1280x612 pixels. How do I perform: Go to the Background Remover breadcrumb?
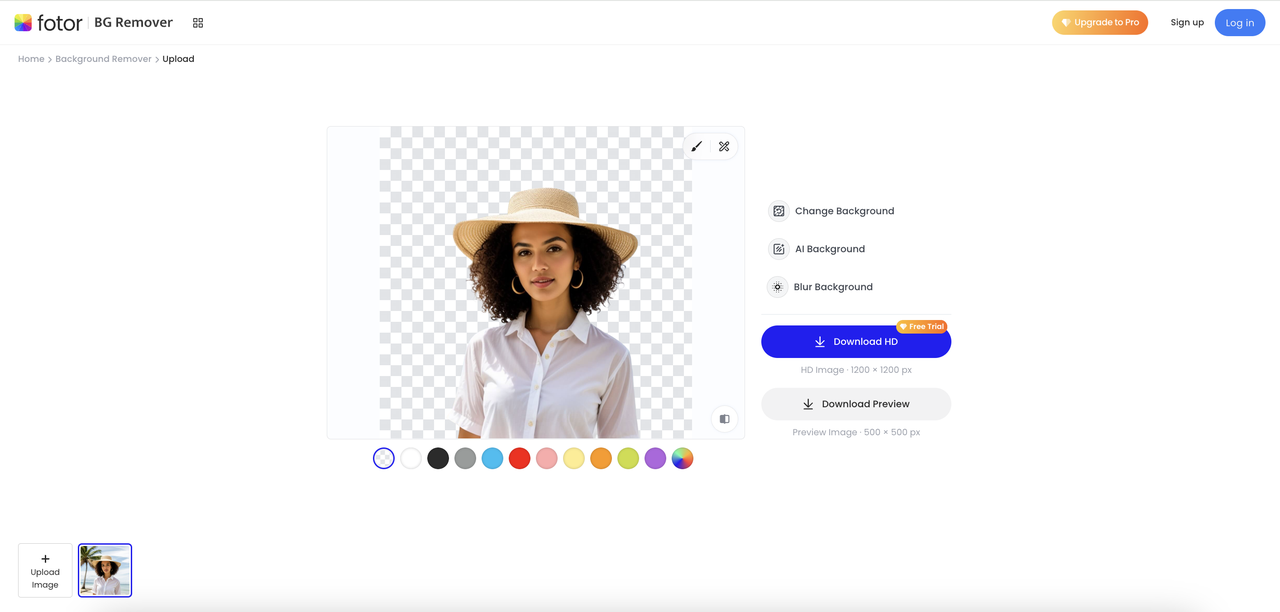(104, 59)
